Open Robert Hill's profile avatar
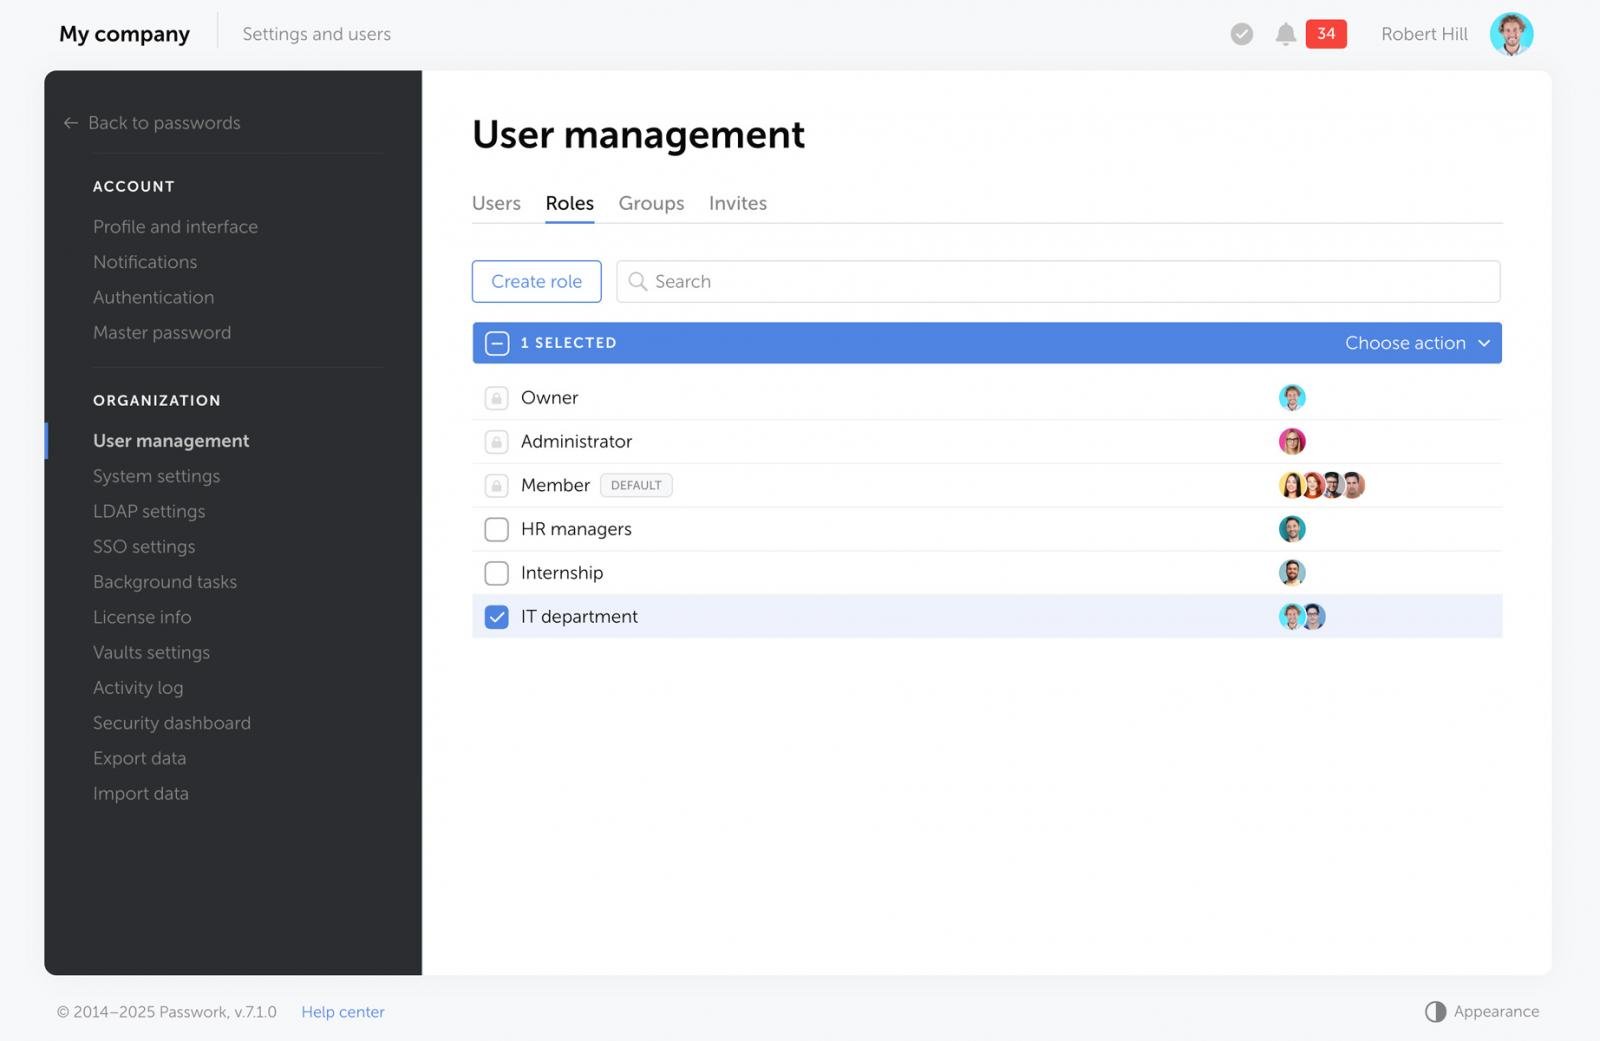This screenshot has width=1600, height=1041. [1512, 33]
